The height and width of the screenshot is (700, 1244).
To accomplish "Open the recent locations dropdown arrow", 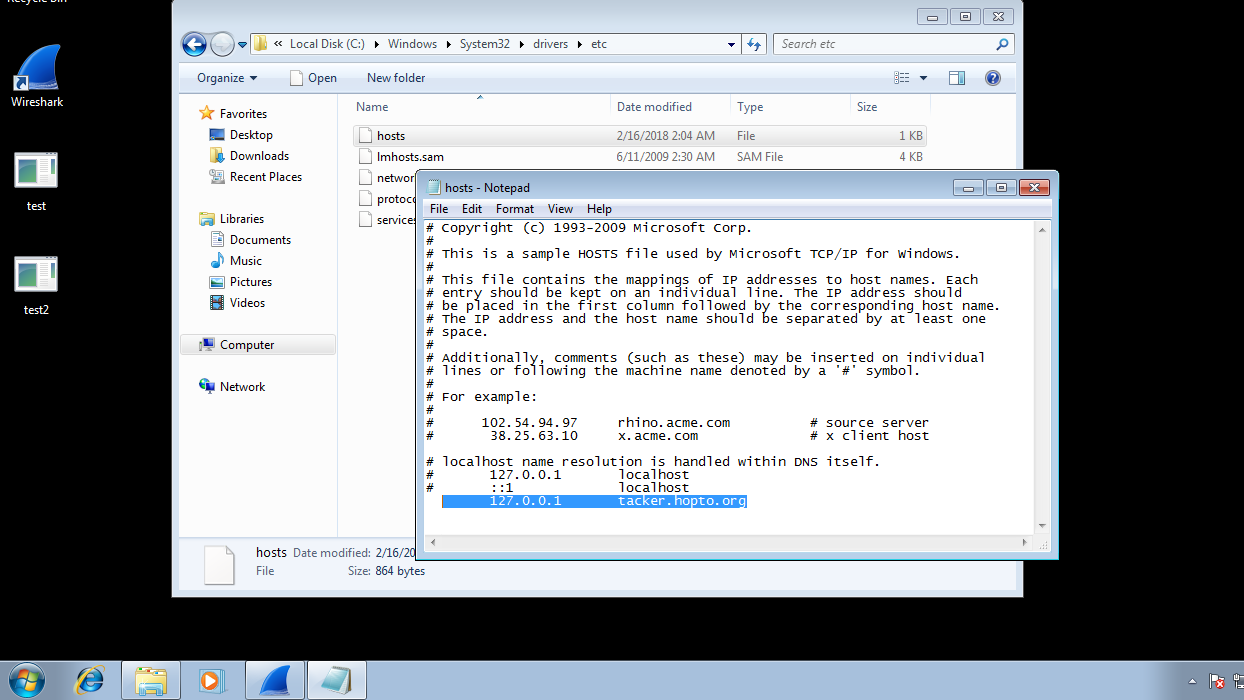I will [242, 45].
